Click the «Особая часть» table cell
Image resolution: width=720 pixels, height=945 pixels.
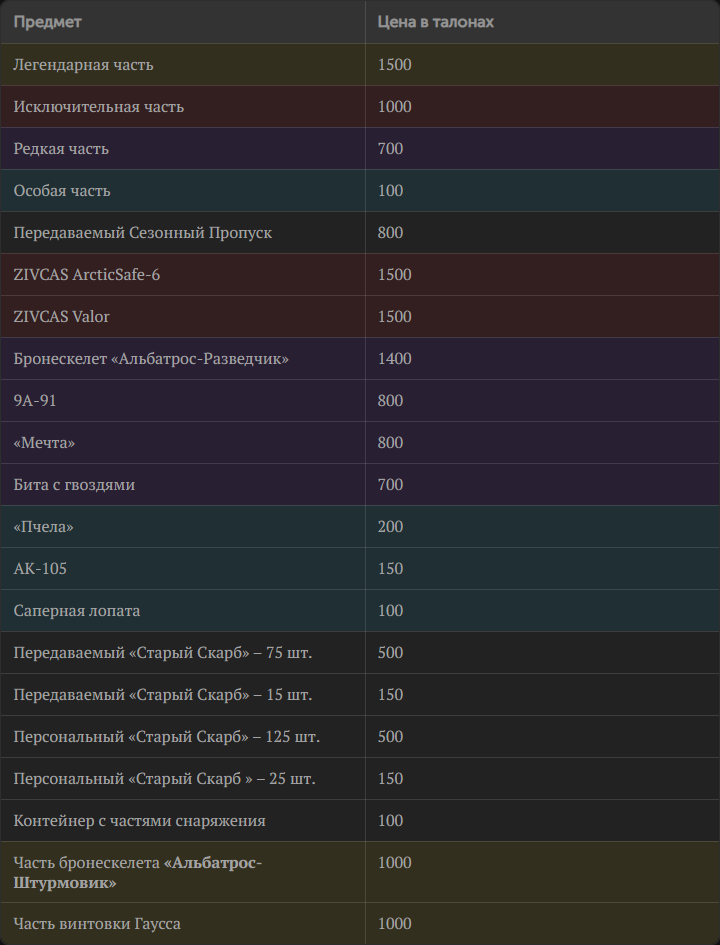tap(62, 191)
